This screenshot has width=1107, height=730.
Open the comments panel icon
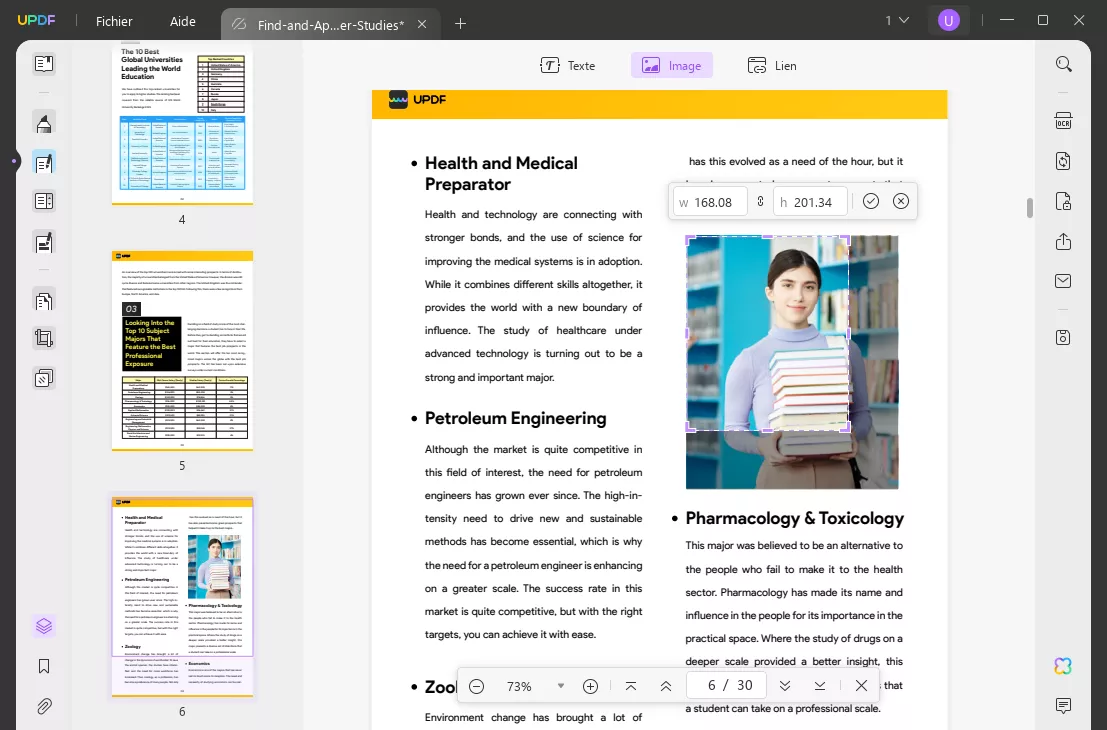pos(1063,705)
